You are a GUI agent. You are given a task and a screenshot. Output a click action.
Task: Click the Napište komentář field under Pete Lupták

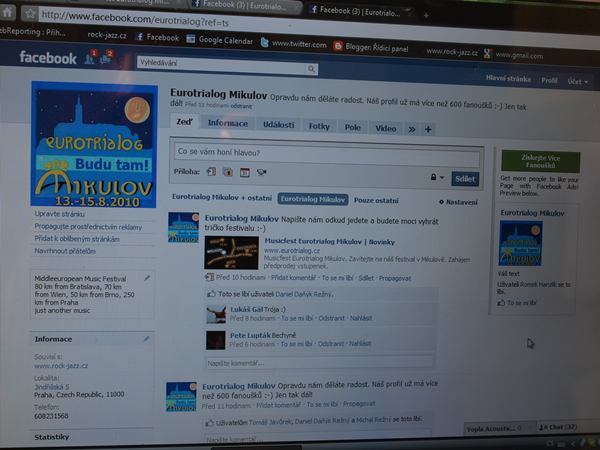point(319,363)
